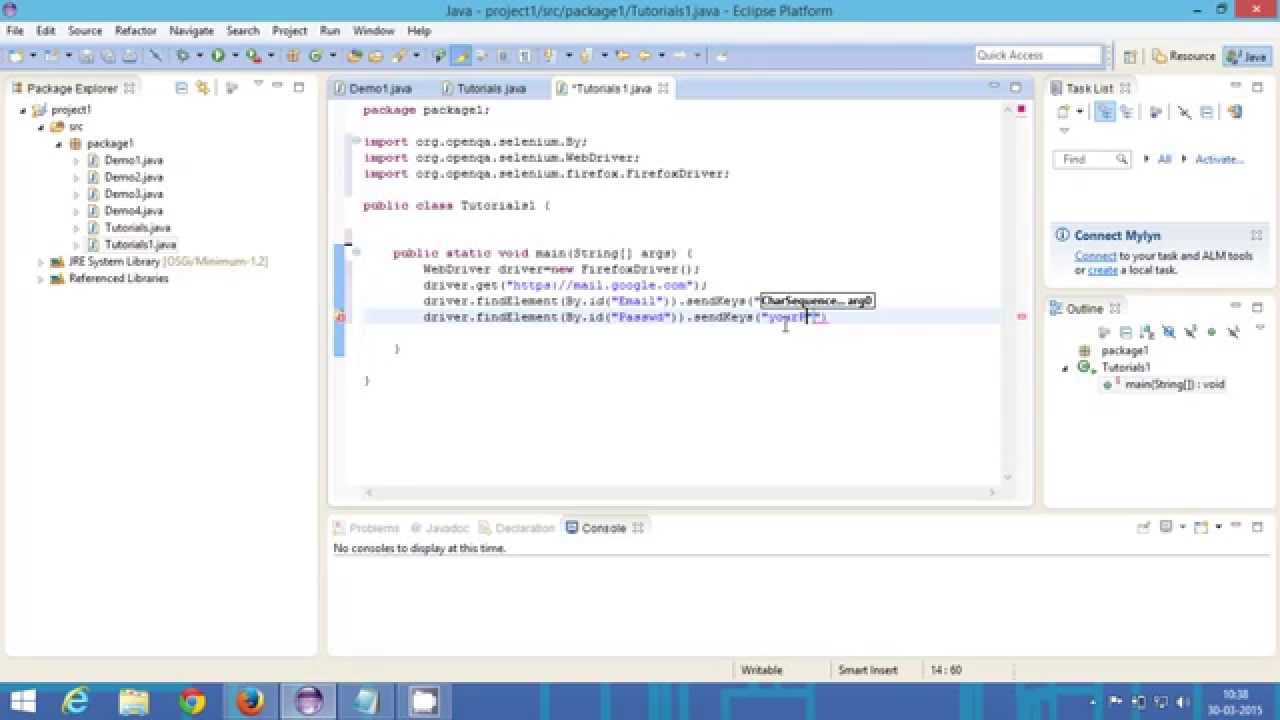Click the Search flashlight toolbar icon
Image resolution: width=1280 pixels, height=720 pixels.
click(x=399, y=56)
